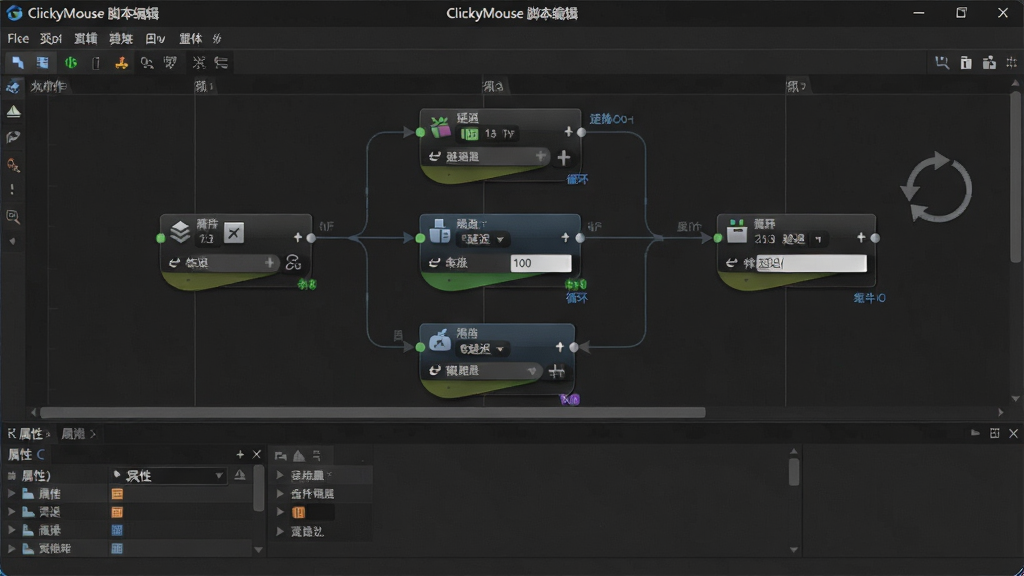Click the blue swatch in fourth properties row
Viewport: 1024px width, 576px height.
pyautogui.click(x=117, y=549)
